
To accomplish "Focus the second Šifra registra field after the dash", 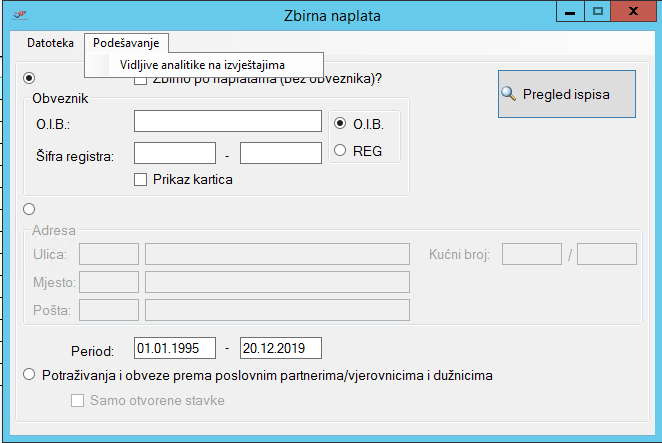I will click(x=280, y=153).
